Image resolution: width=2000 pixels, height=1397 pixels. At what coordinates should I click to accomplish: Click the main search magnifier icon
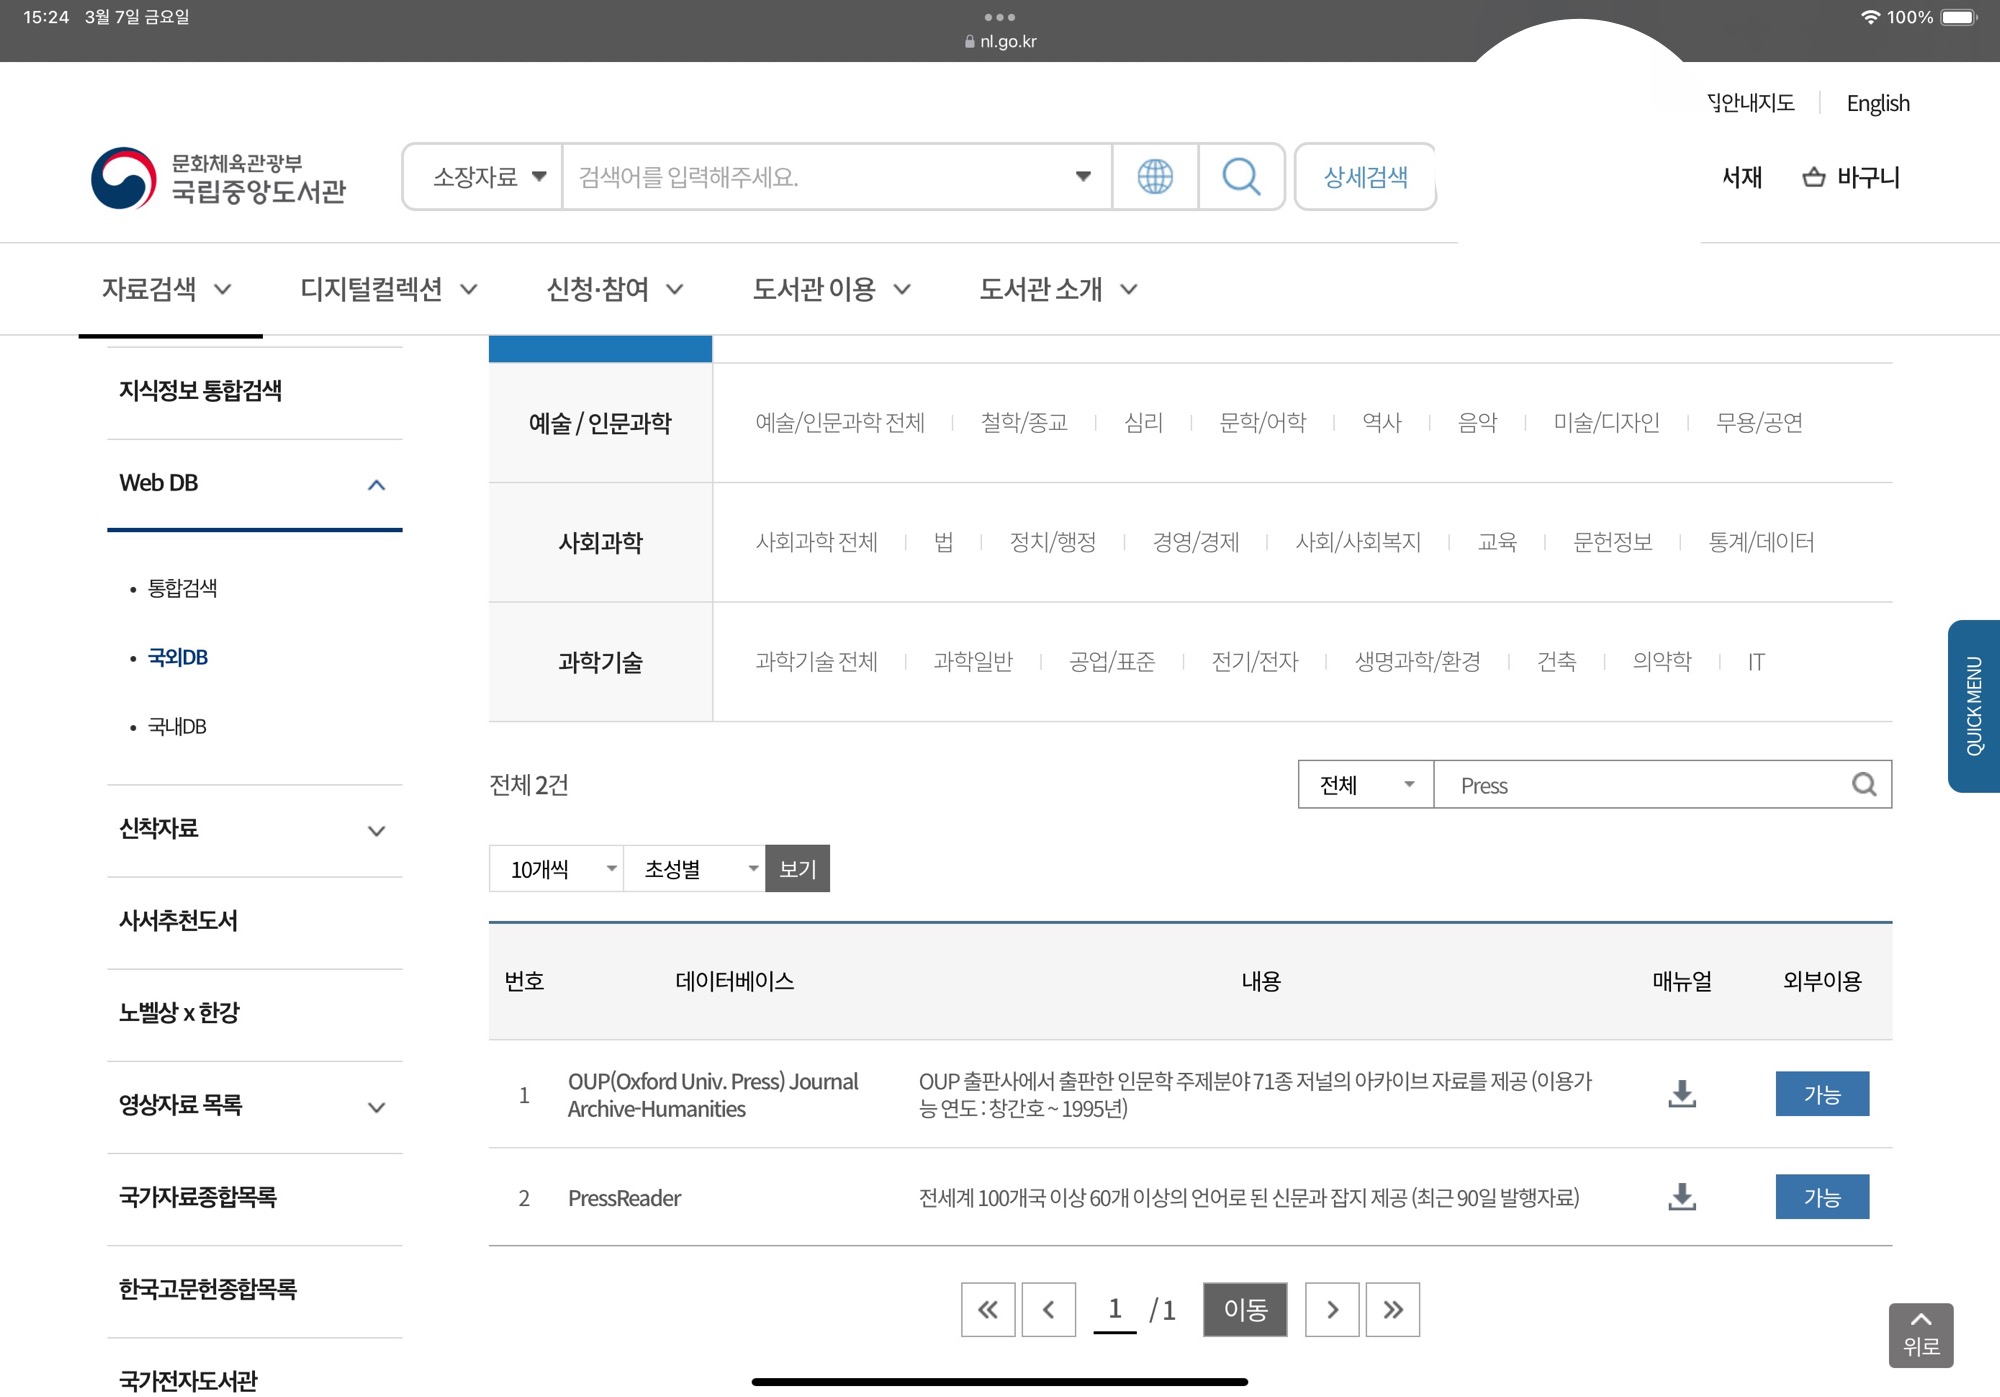click(1241, 177)
